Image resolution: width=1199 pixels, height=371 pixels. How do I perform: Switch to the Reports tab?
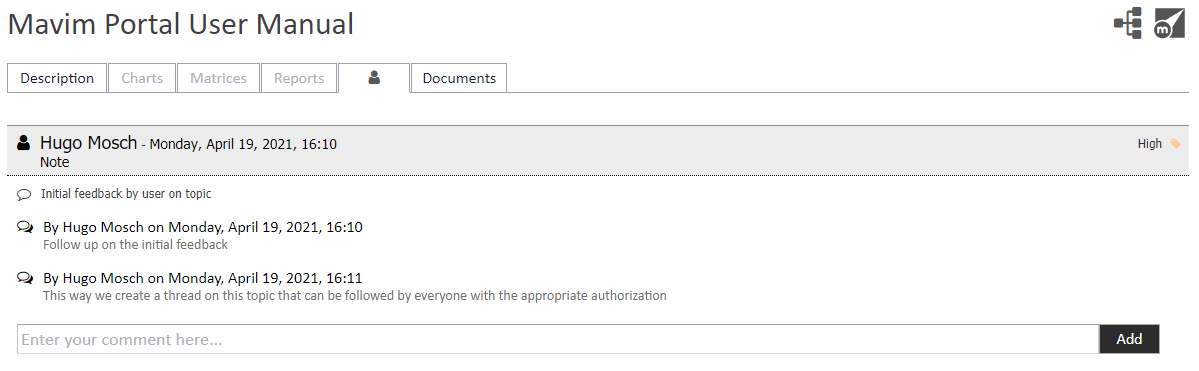(299, 78)
